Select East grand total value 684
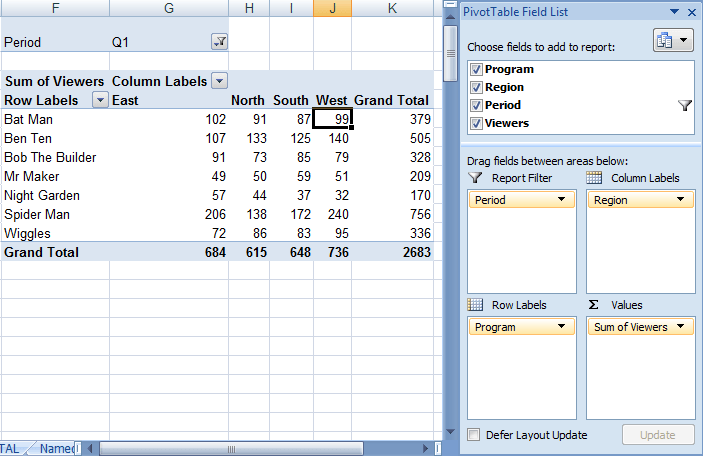Viewport: 703px width, 456px height. point(169,252)
